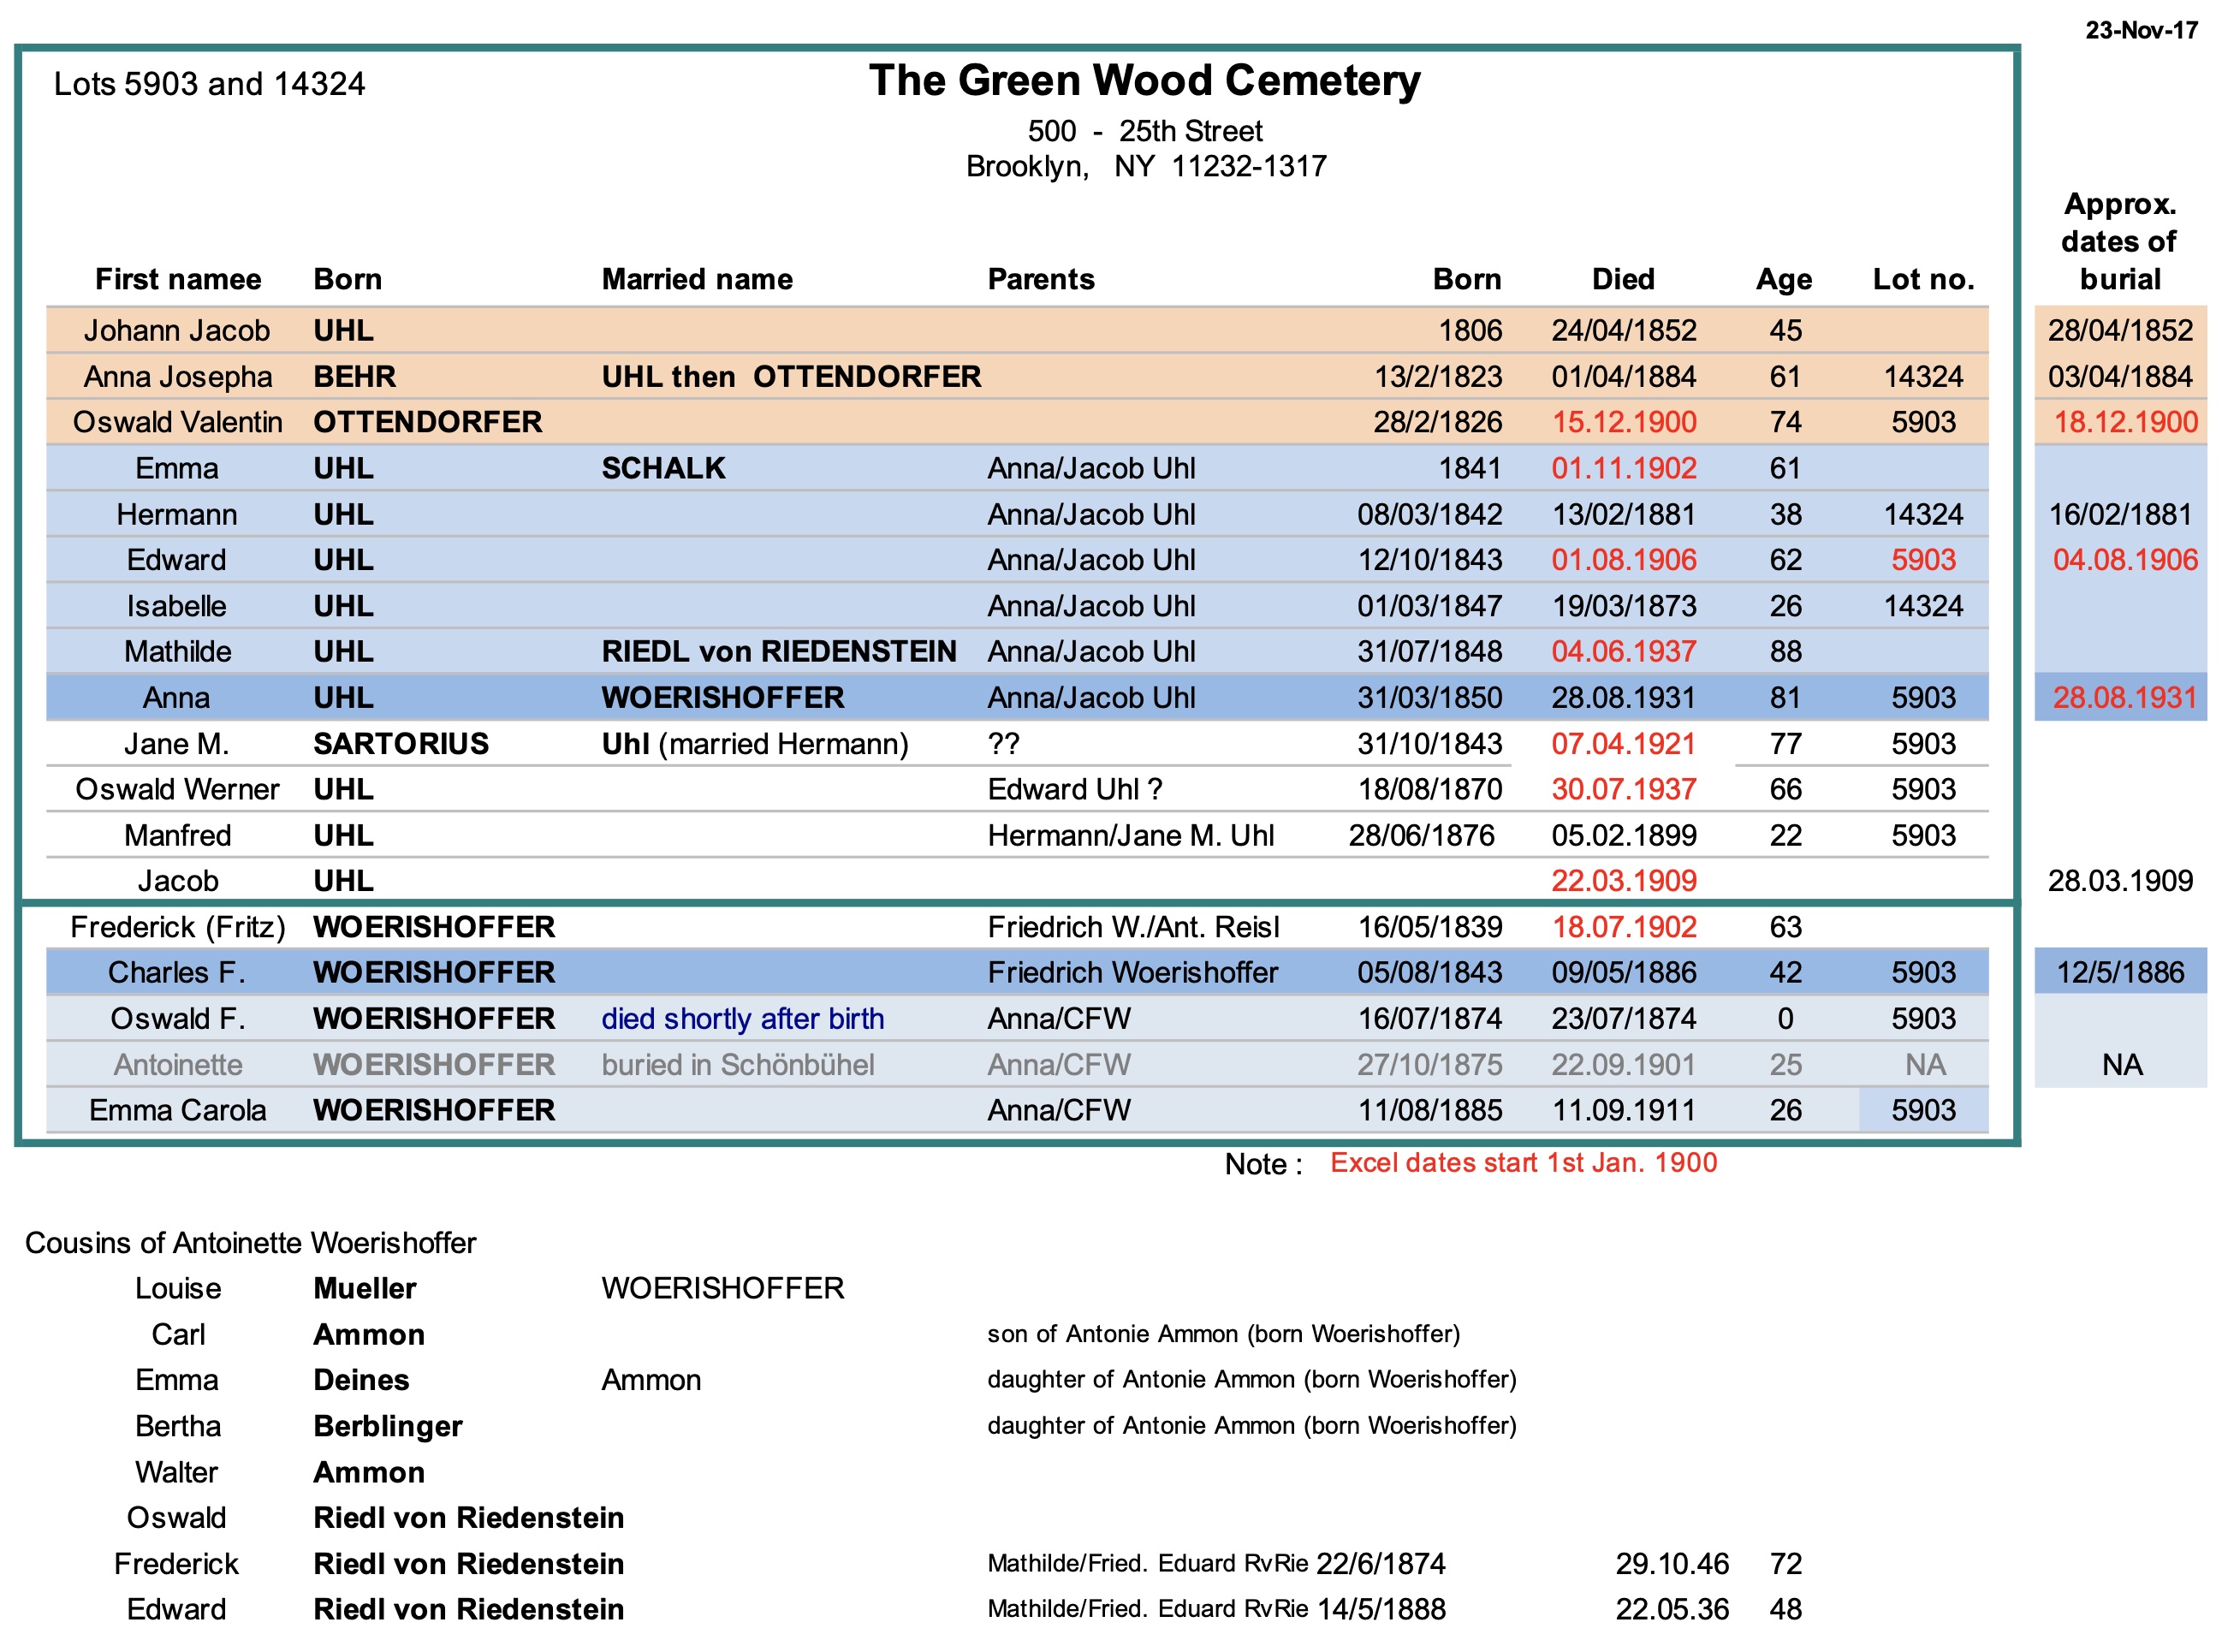
Task: Select the 'Manfred' first name cell
Action: [x=178, y=835]
